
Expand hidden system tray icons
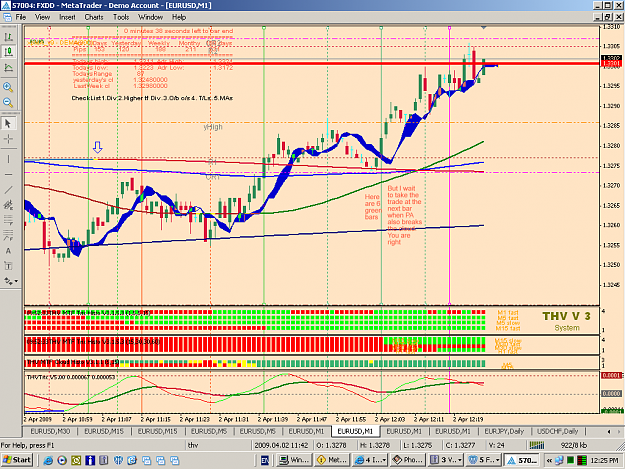(x=549, y=460)
